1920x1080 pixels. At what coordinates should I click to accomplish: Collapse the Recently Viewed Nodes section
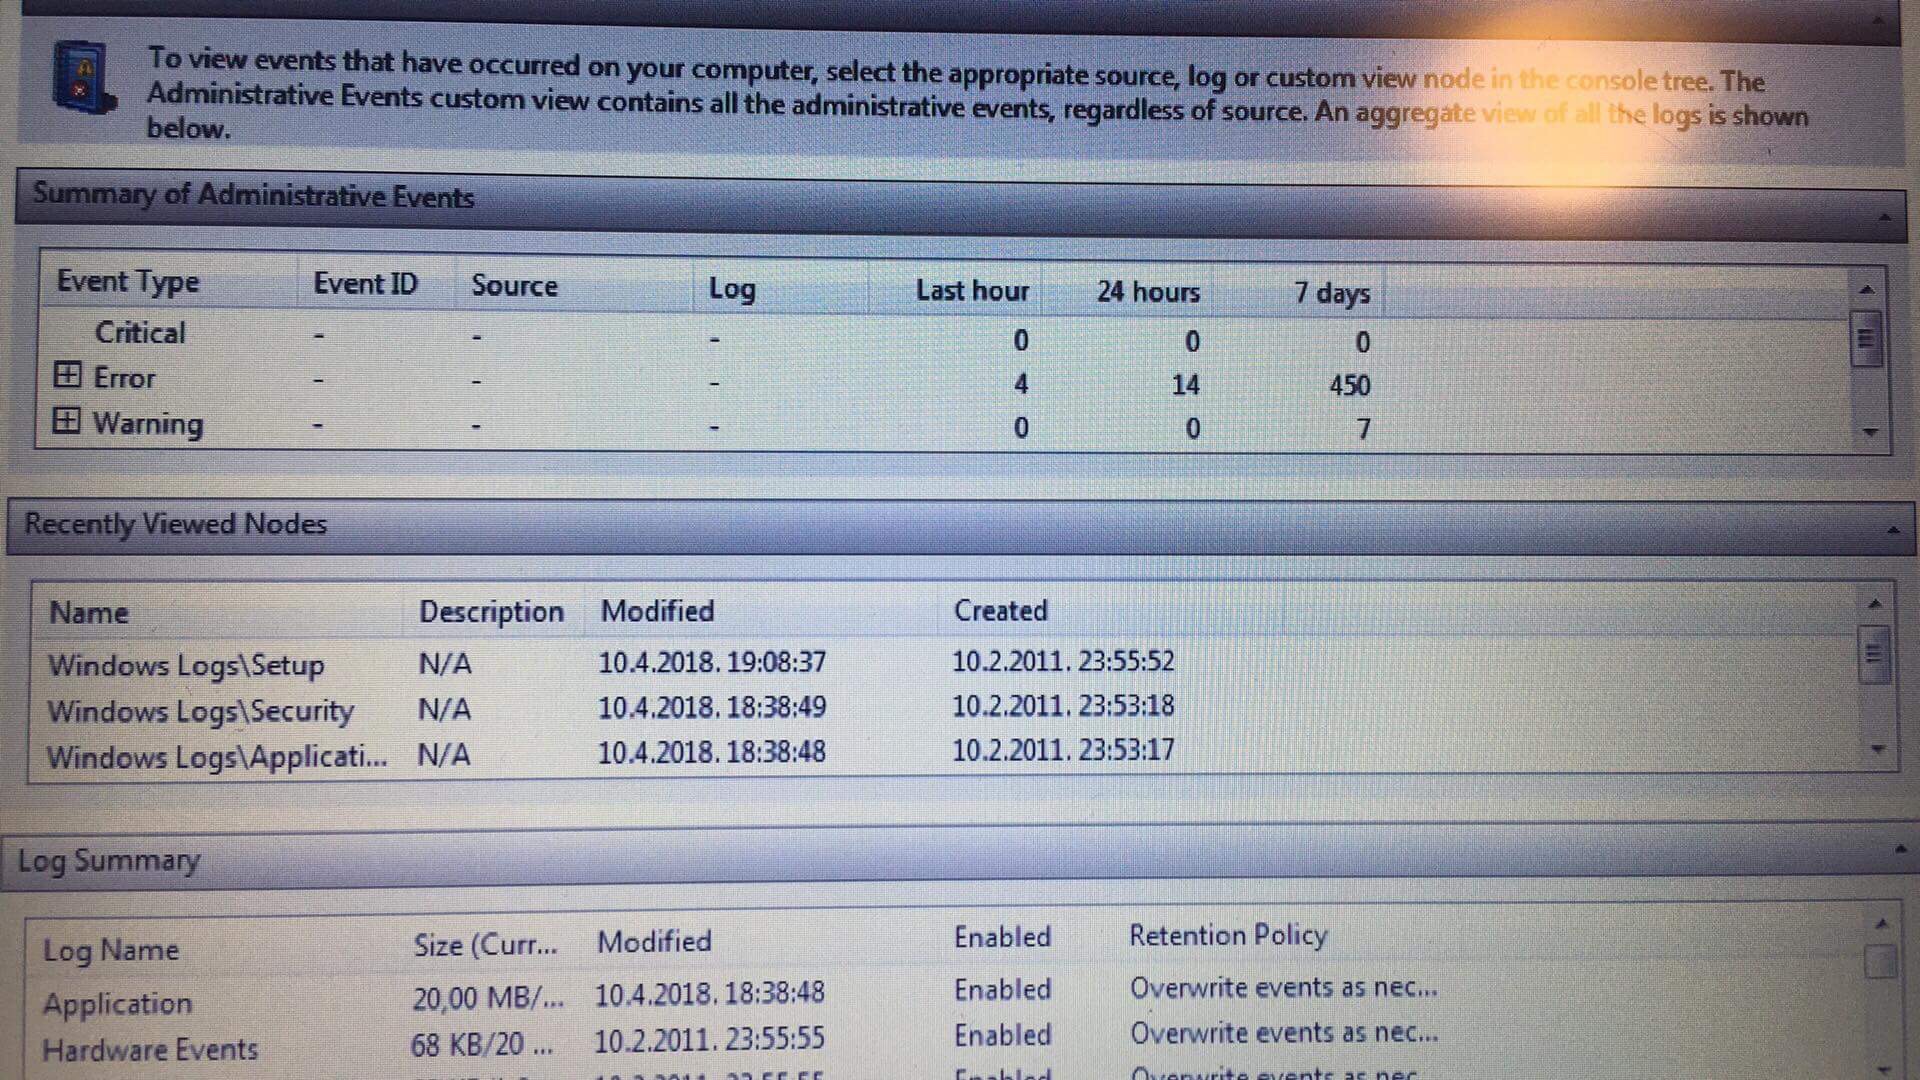point(1892,530)
